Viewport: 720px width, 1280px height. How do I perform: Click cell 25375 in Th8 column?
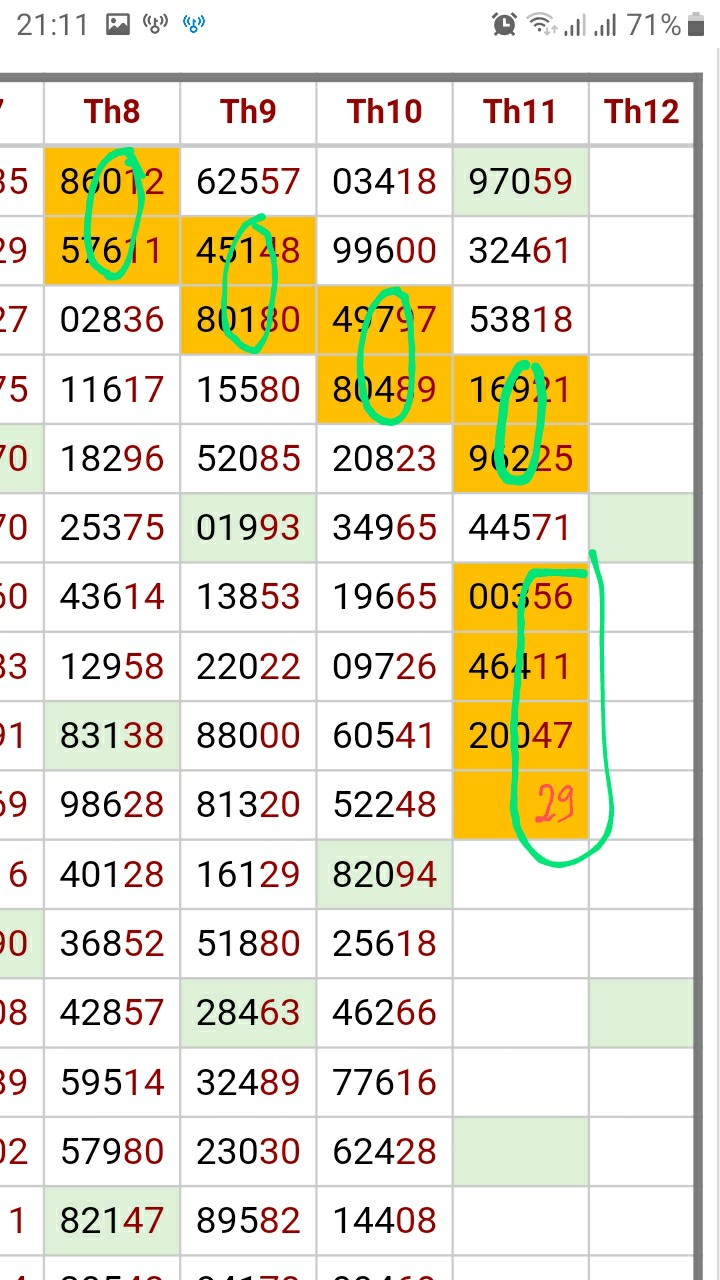112,527
